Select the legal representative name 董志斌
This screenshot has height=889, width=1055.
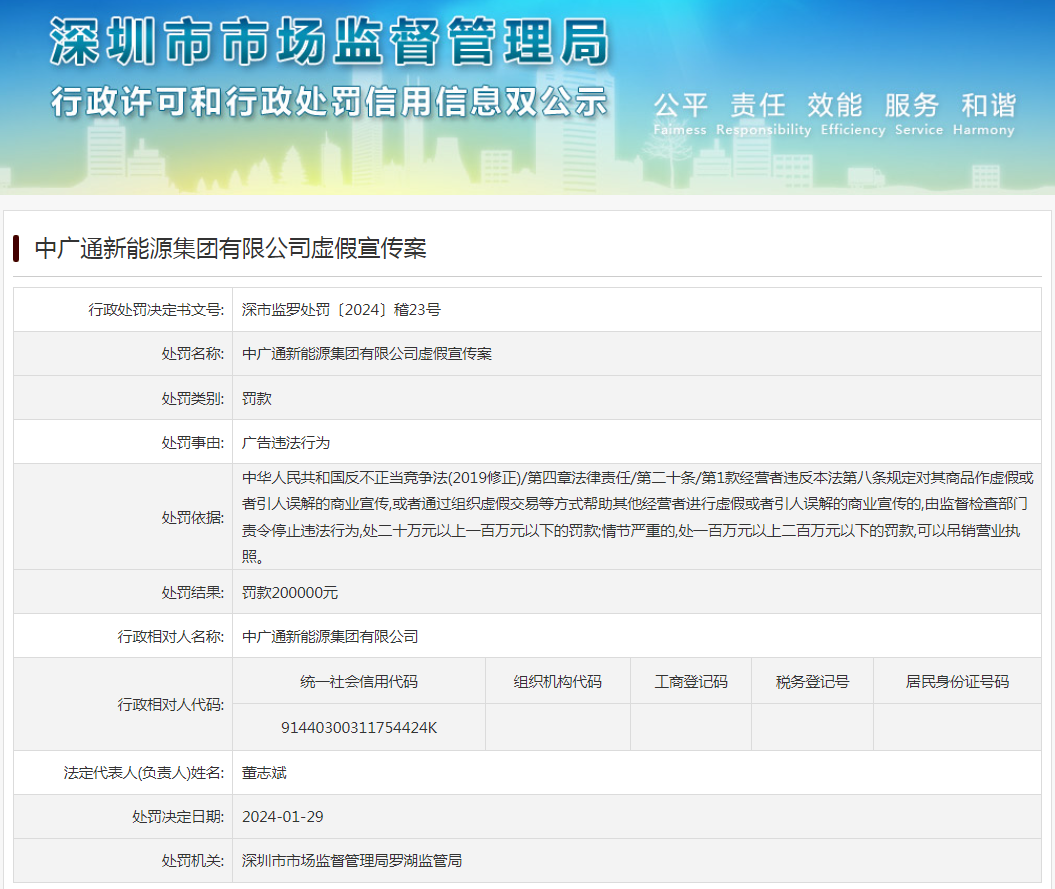click(x=264, y=773)
